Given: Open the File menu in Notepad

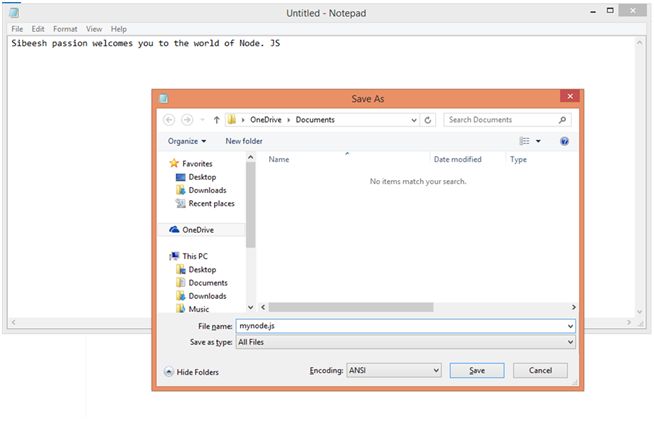Looking at the screenshot, I should 17,29.
